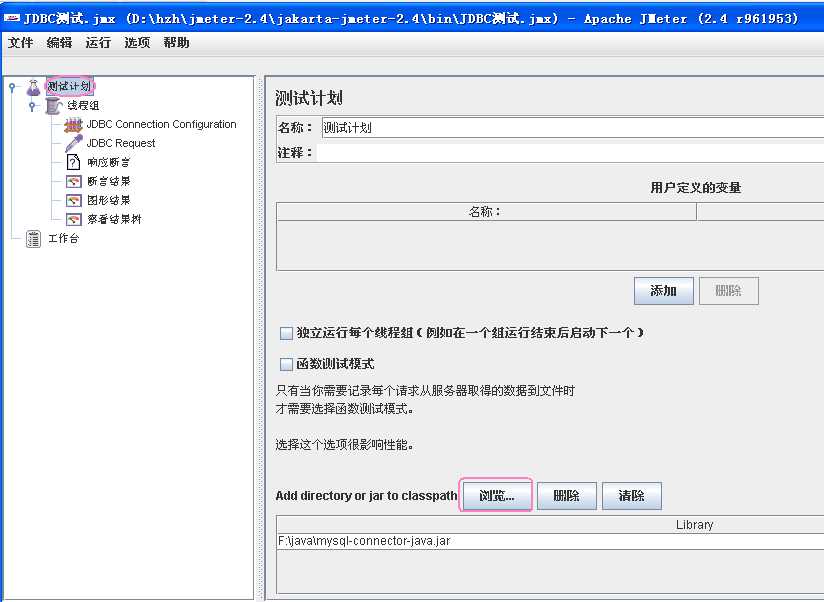Click the JDBC Request pipette icon
Viewport: 824px width, 602px height.
[74, 143]
